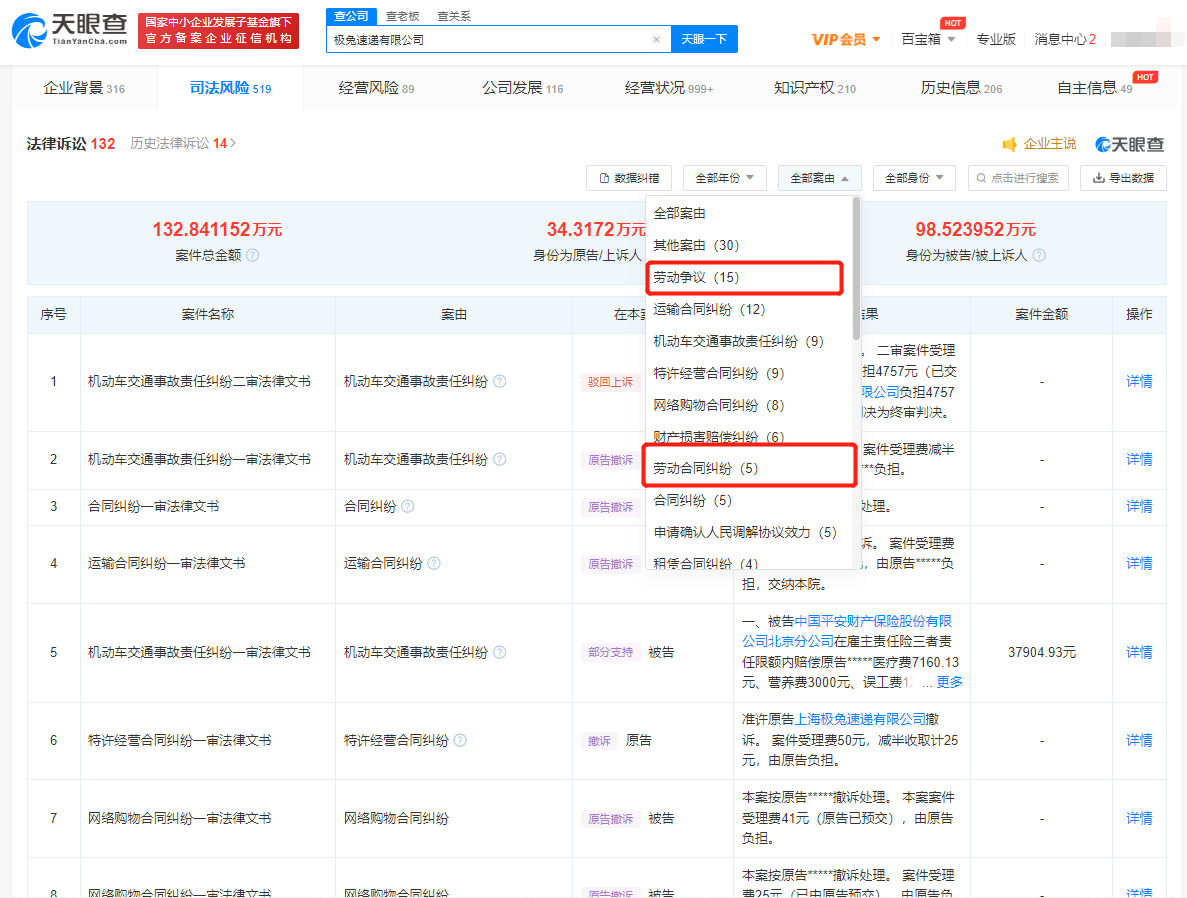Open the 专业版 link
This screenshot has width=1187, height=898.
click(995, 39)
